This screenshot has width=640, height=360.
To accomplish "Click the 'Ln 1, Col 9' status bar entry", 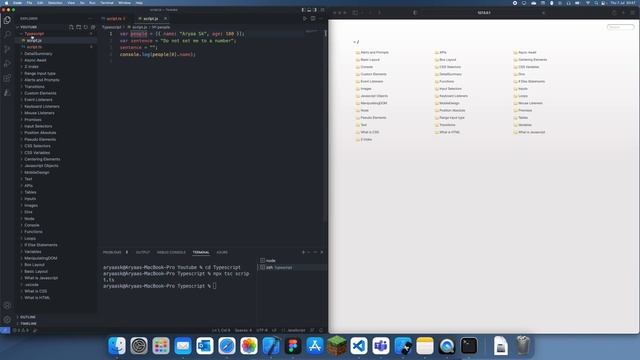I will point(221,330).
